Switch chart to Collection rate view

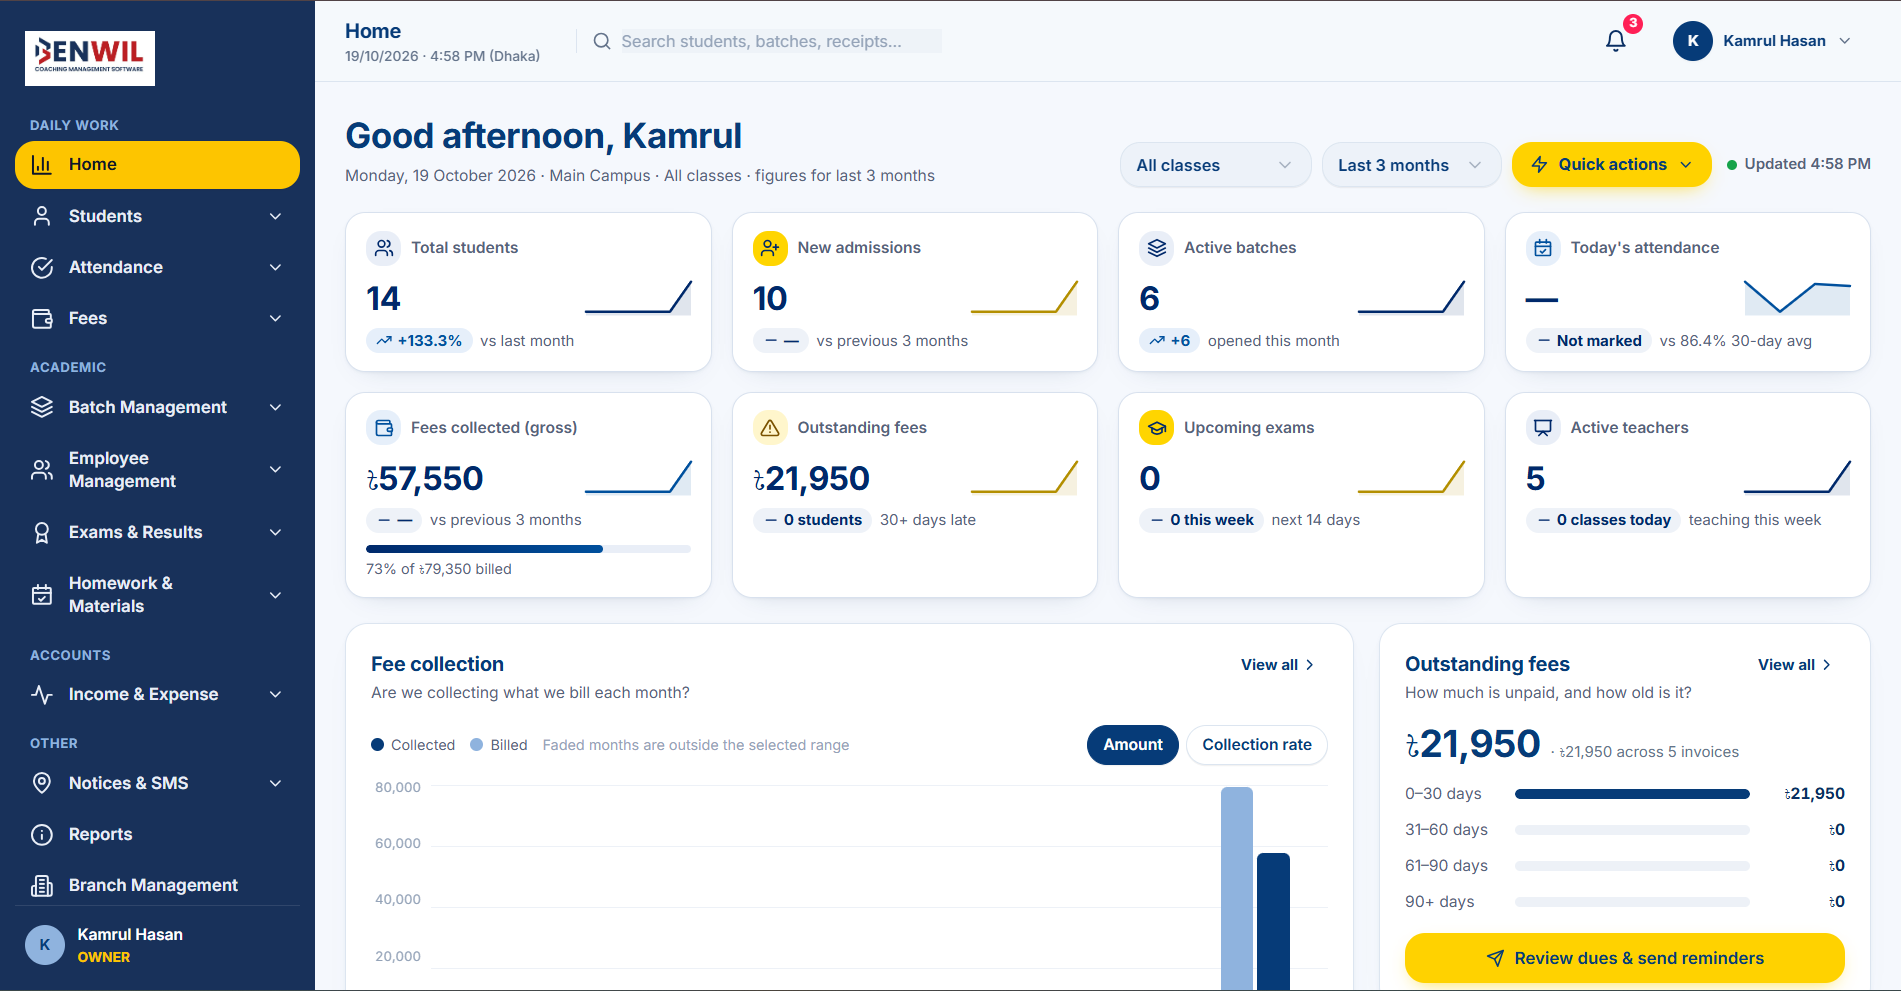(x=1257, y=745)
